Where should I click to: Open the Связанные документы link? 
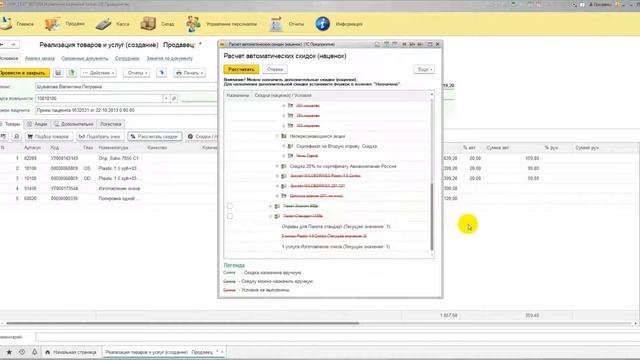[x=85, y=58]
